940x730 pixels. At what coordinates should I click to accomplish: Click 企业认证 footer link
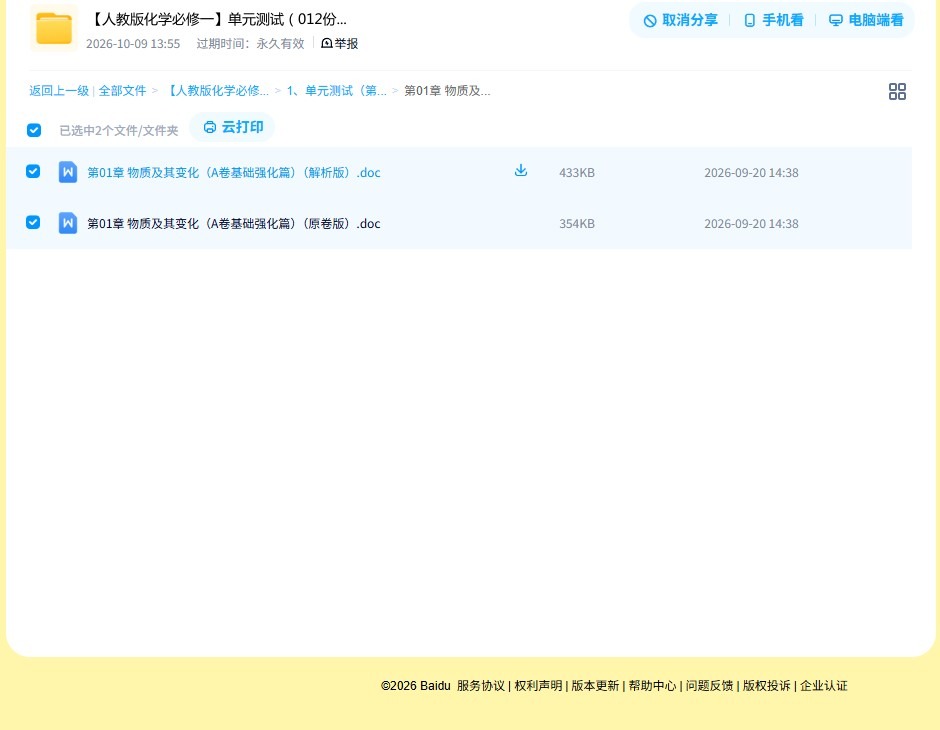click(824, 686)
